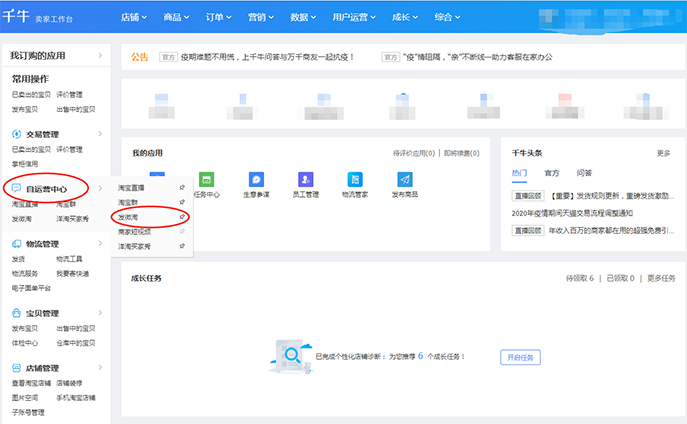Pin 发微淘 using its pin icon
The height and width of the screenshot is (424, 687).
coord(181,216)
